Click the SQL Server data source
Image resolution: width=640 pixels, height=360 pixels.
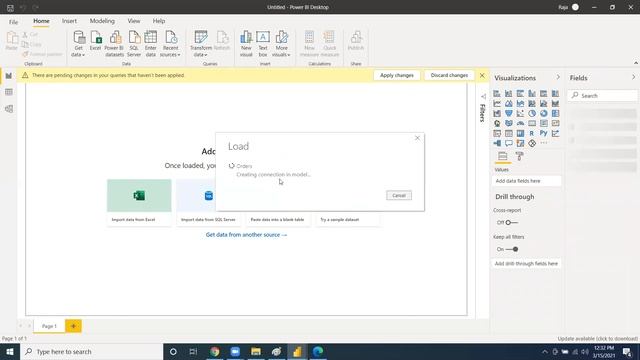point(134,44)
